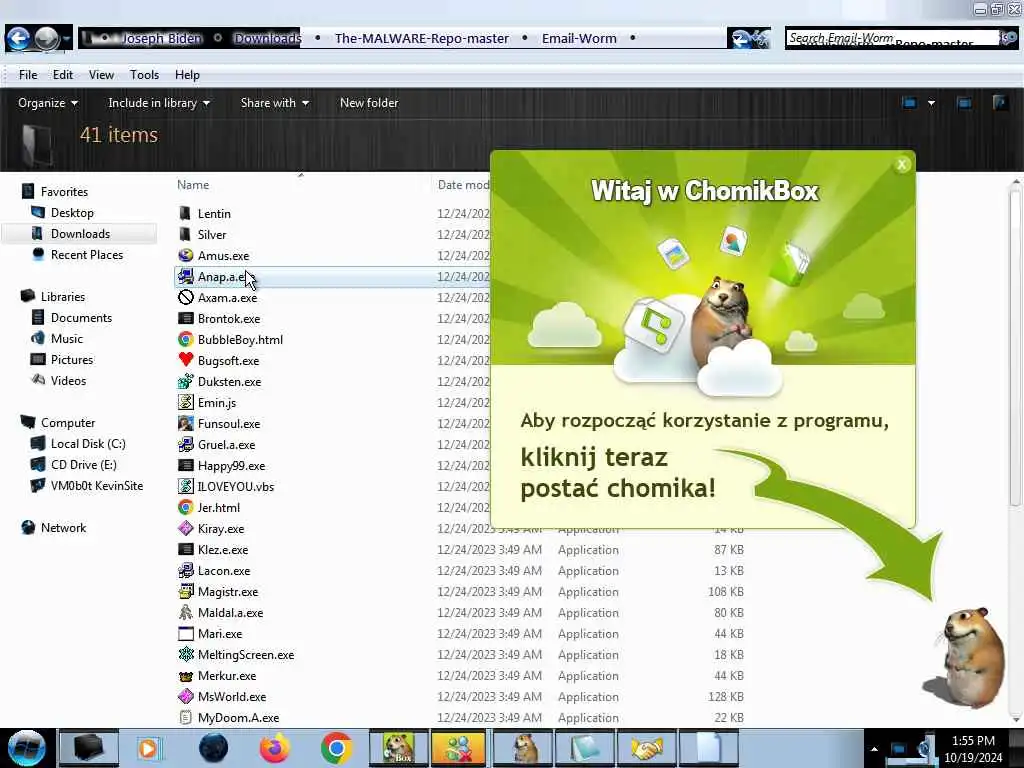Screen dimensions: 1024x768
Task: Open the media player taskbar icon
Action: 148,748
